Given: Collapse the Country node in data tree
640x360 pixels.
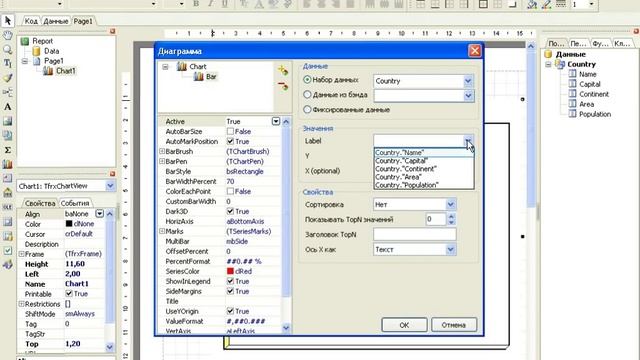Looking at the screenshot, I should (x=549, y=64).
